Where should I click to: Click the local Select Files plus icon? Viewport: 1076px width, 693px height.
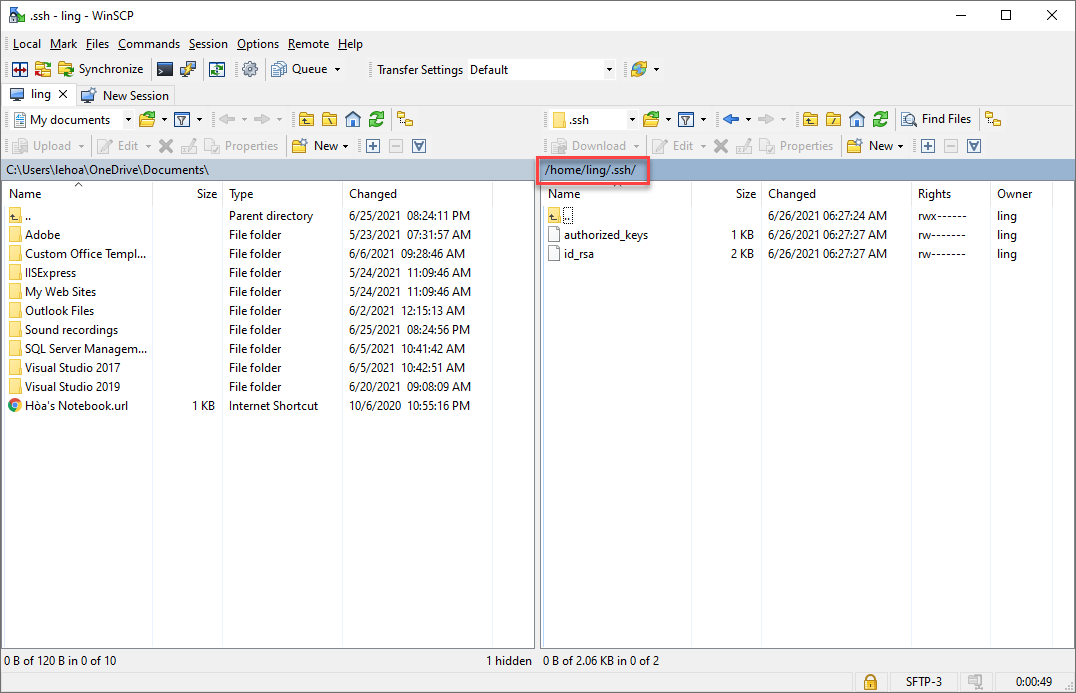coord(373,145)
